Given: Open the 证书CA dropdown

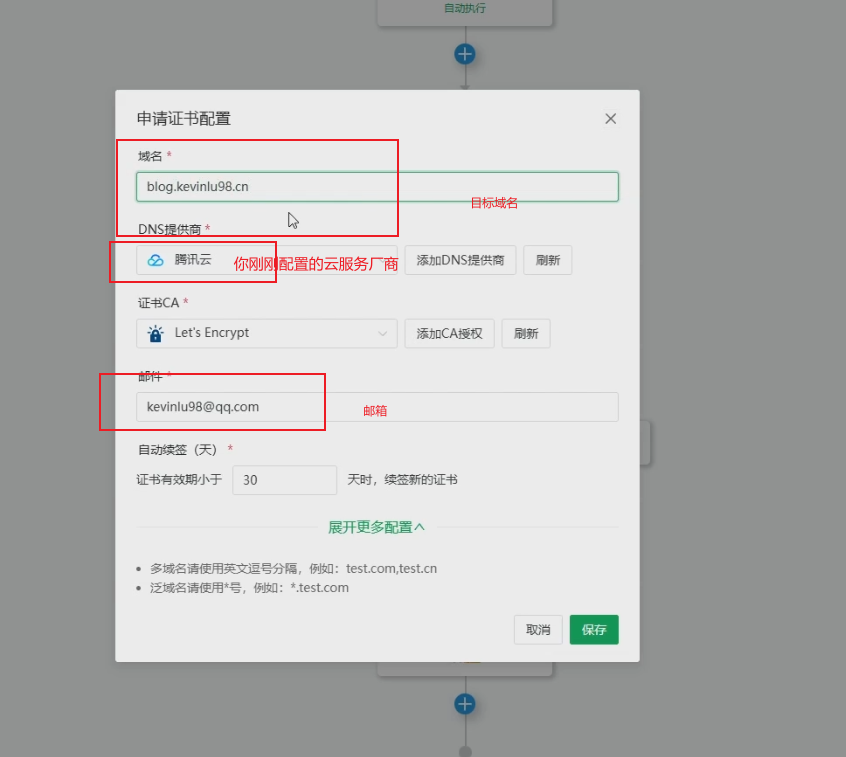Looking at the screenshot, I should pyautogui.click(x=266, y=333).
